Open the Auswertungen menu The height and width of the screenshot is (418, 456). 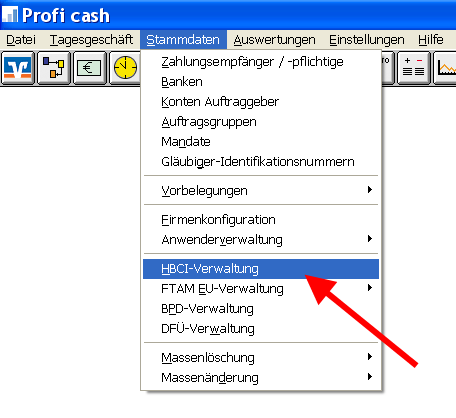tap(274, 40)
